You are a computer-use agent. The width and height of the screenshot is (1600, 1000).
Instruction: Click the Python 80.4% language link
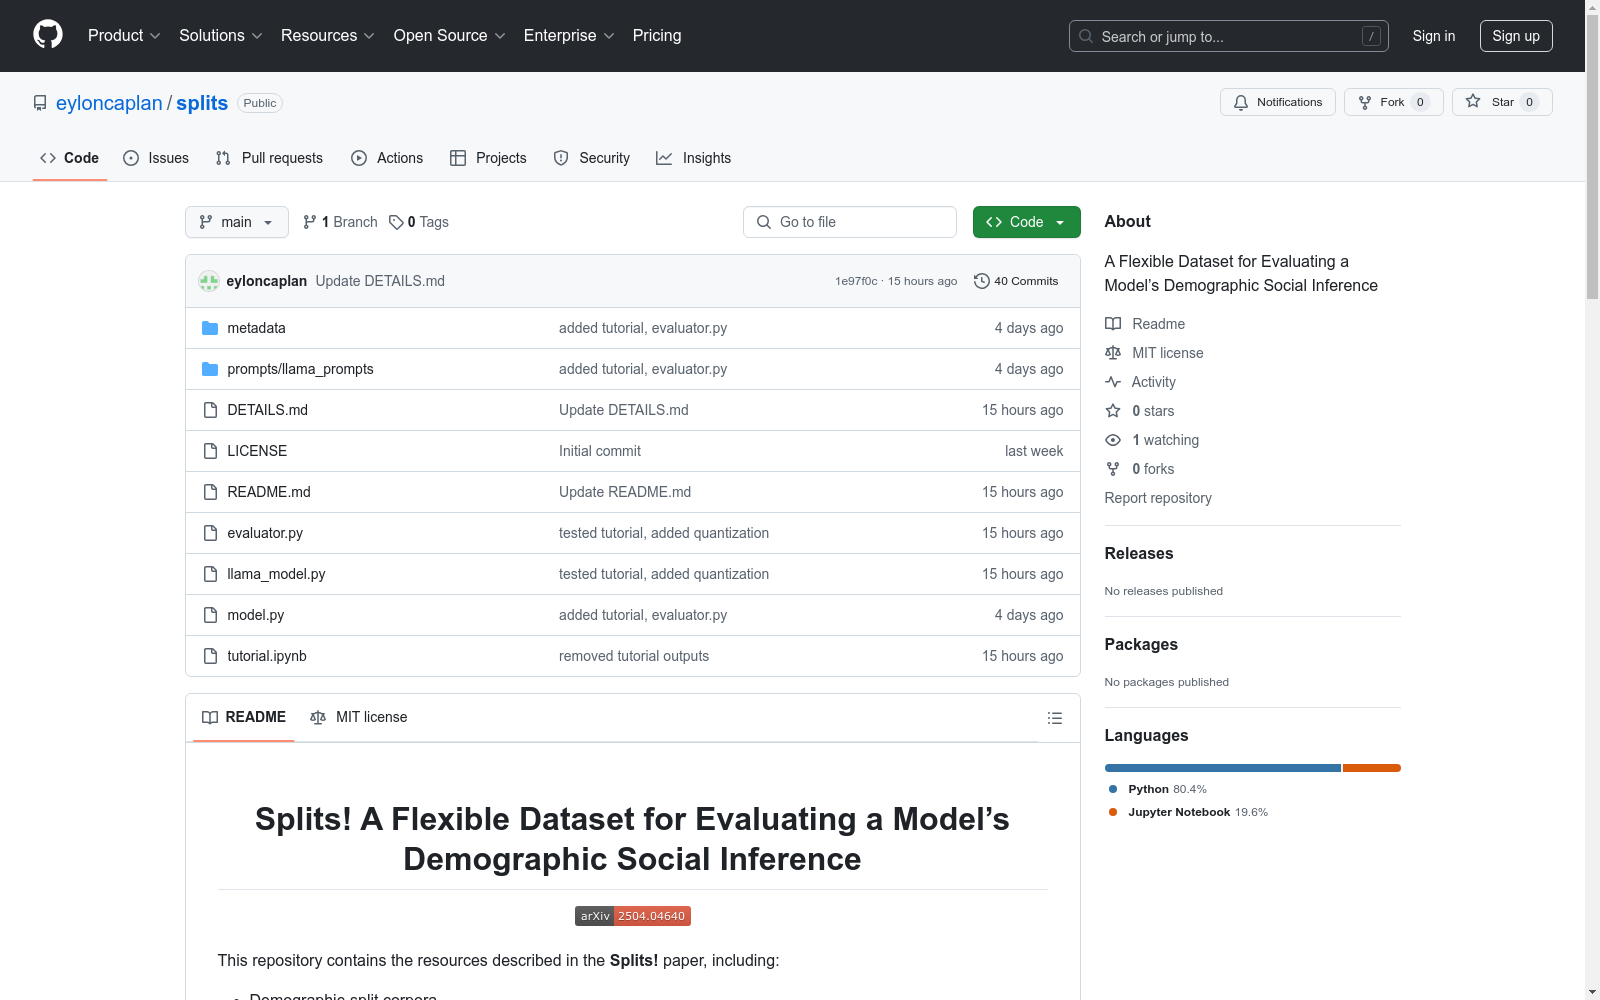pyautogui.click(x=1157, y=789)
